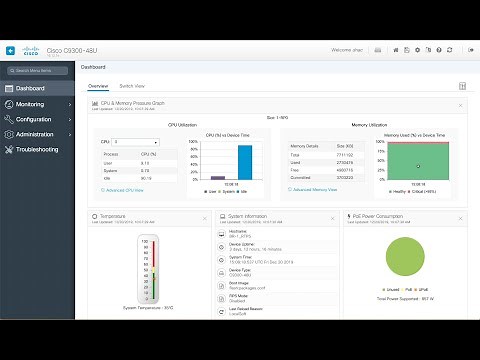Image resolution: width=480 pixels, height=360 pixels.
Task: Toggle the PoE legend entry
Action: [x=407, y=289]
